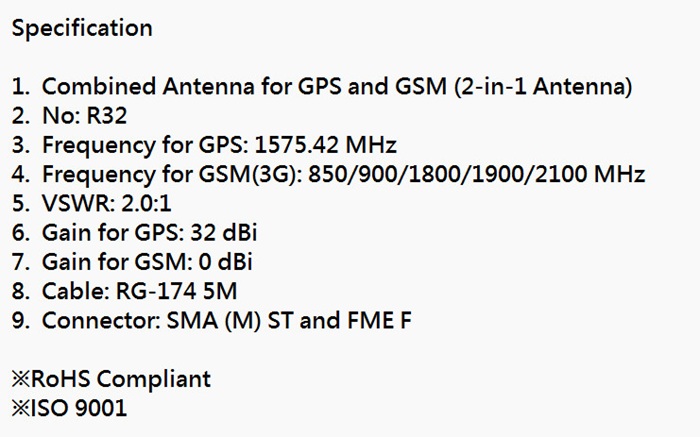Click the ※ symbol before ISO 9001
Viewport: 700px width, 437px height.
click(21, 409)
